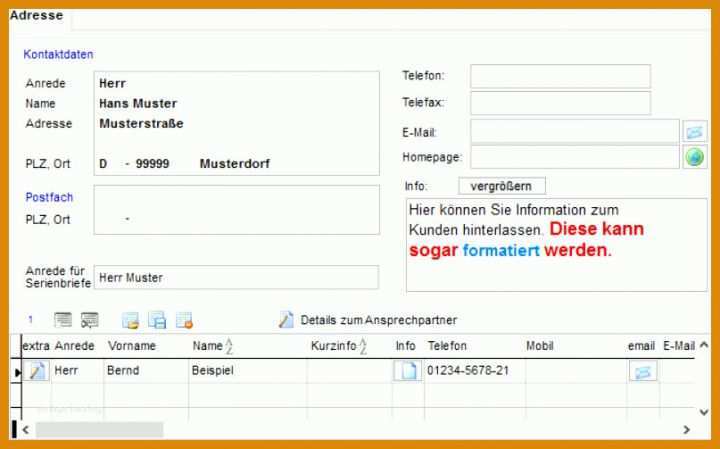Click the extra column header
720x449 pixels.
36,346
